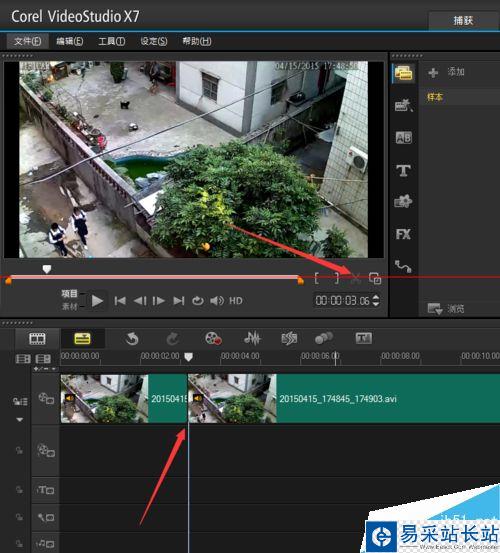Click the Undo arrow in timeline toolbar
500x553 pixels.
pyautogui.click(x=132, y=339)
